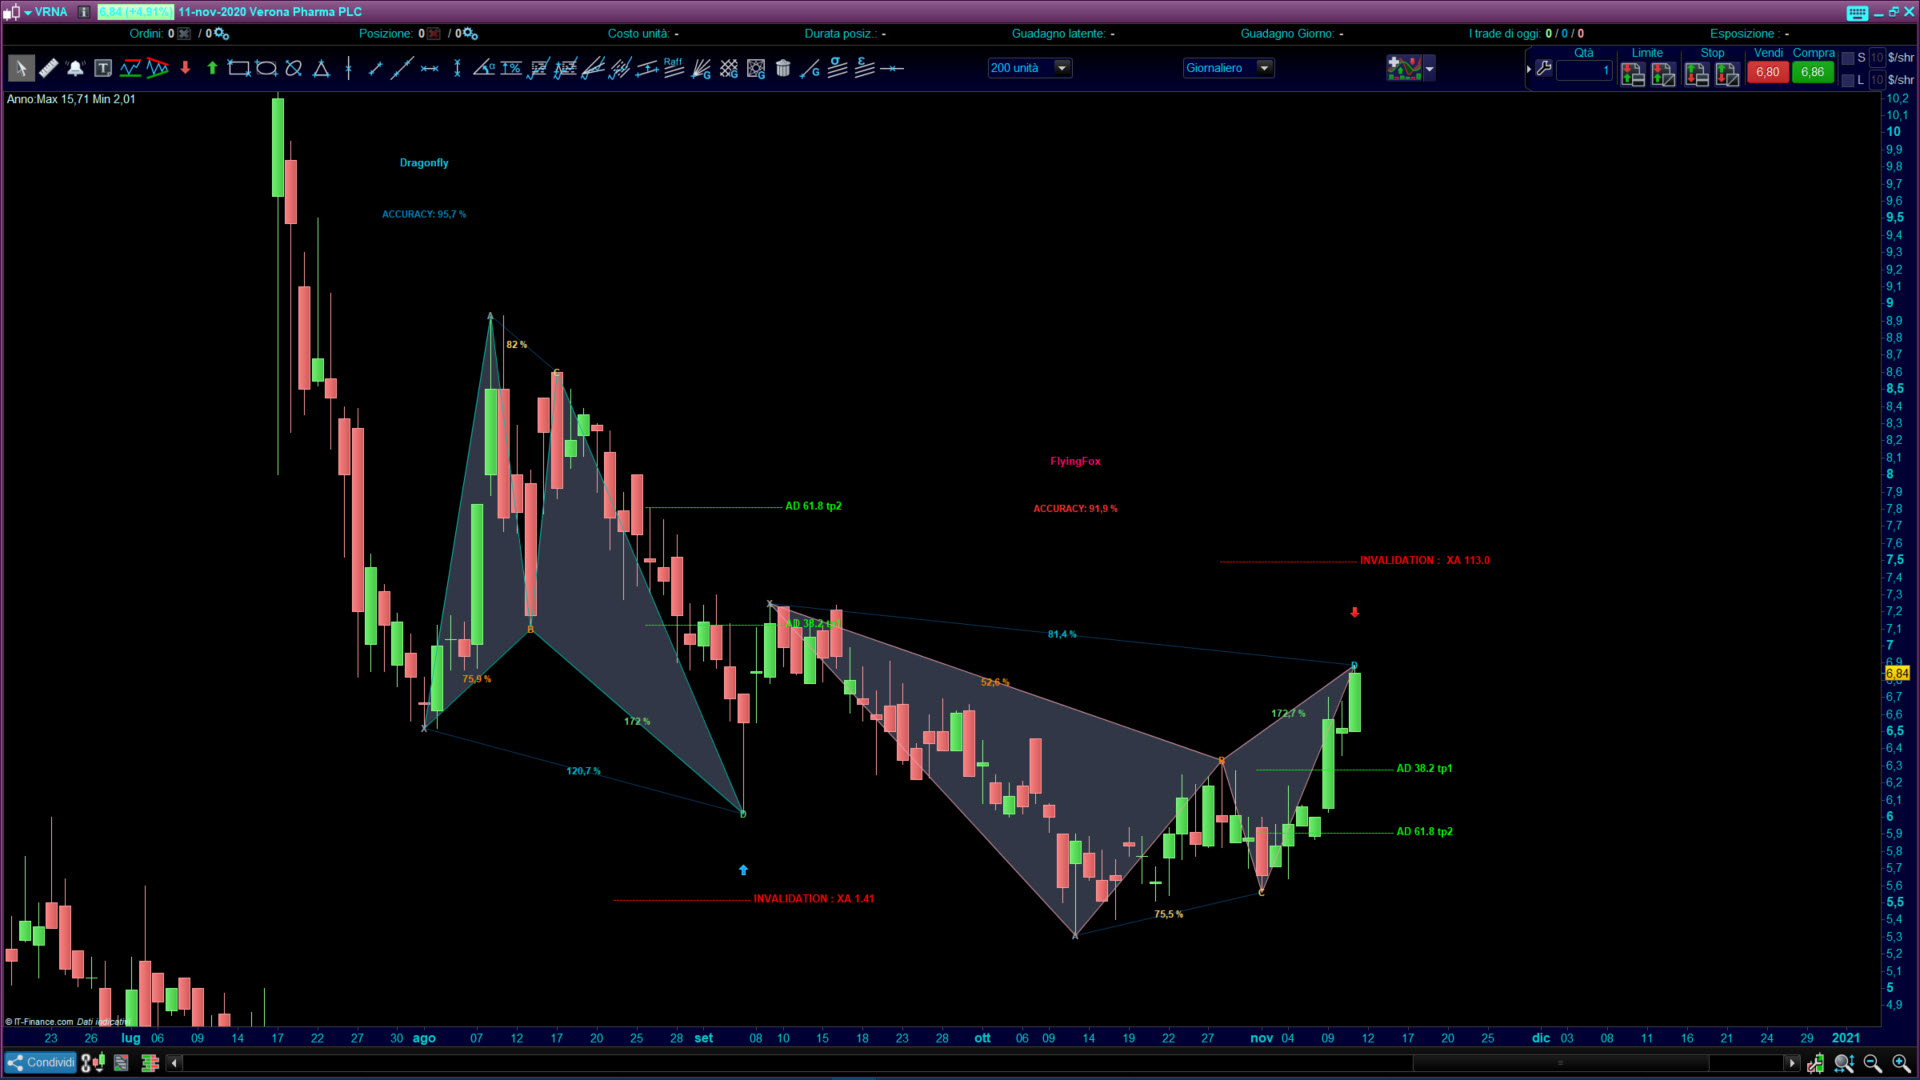Place a red down arrow marker

pos(185,68)
